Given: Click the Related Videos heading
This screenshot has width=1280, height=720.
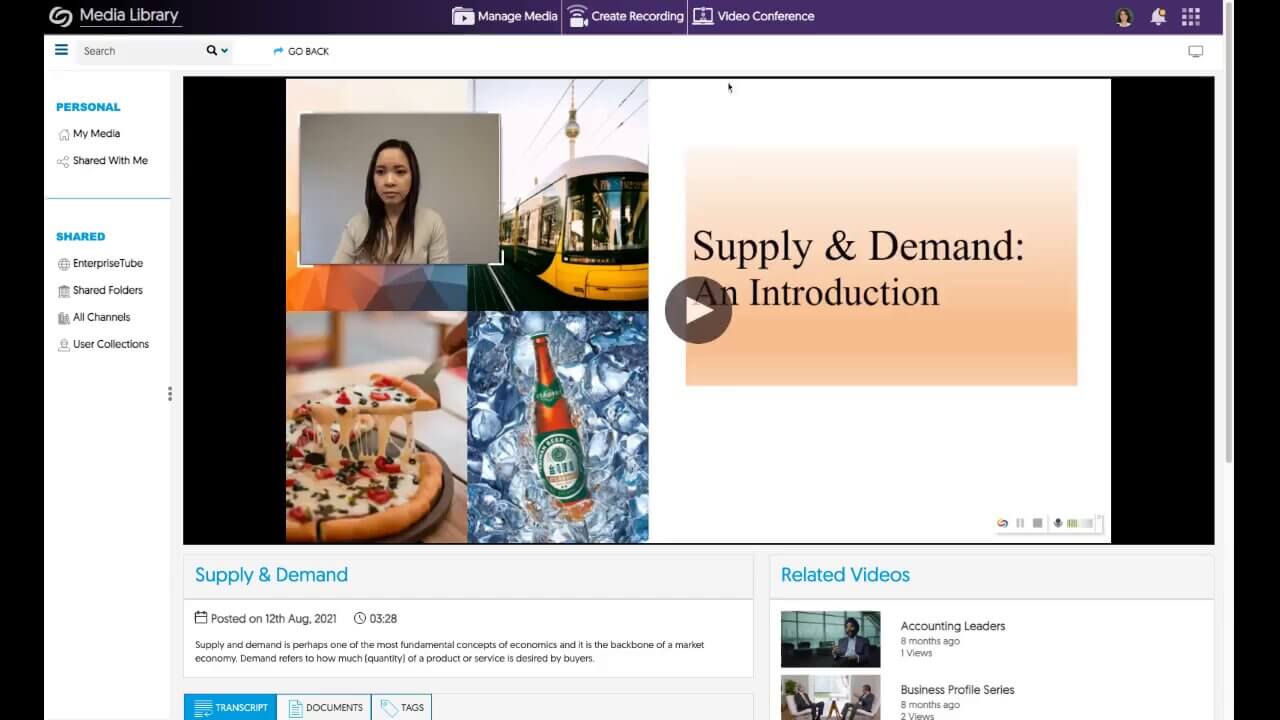Looking at the screenshot, I should 845,575.
